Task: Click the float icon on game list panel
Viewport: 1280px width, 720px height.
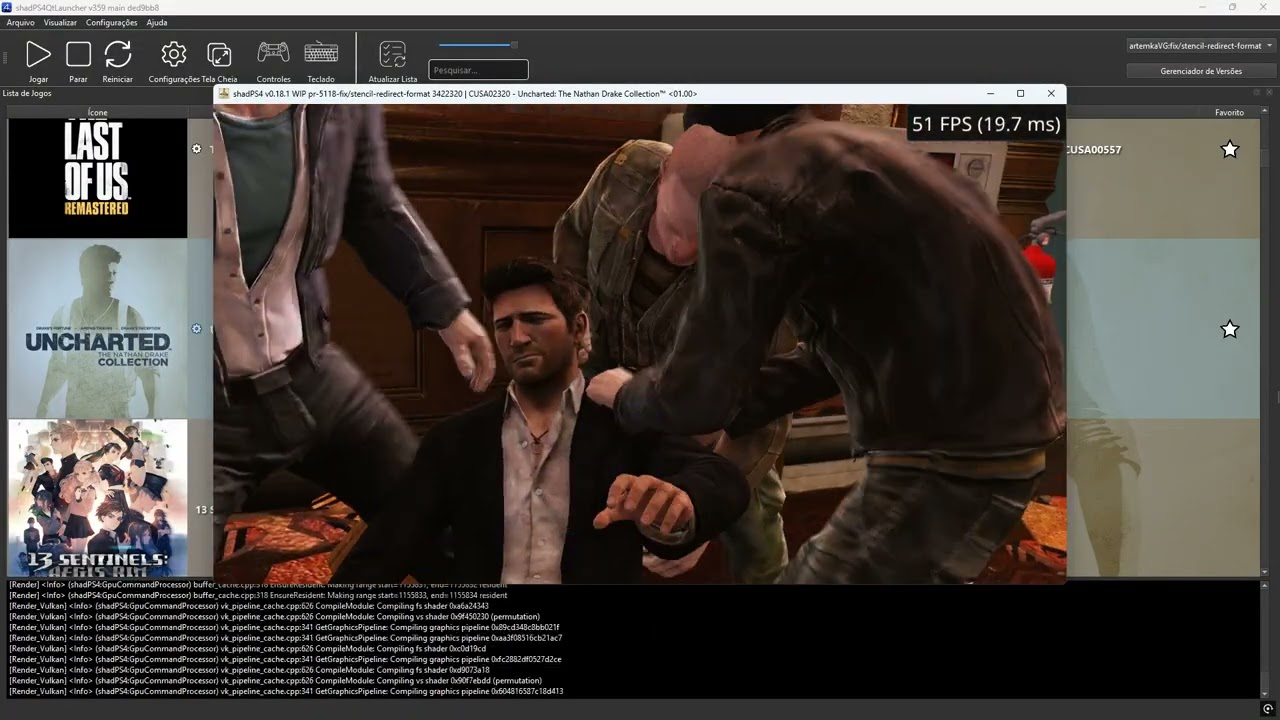Action: click(1258, 93)
